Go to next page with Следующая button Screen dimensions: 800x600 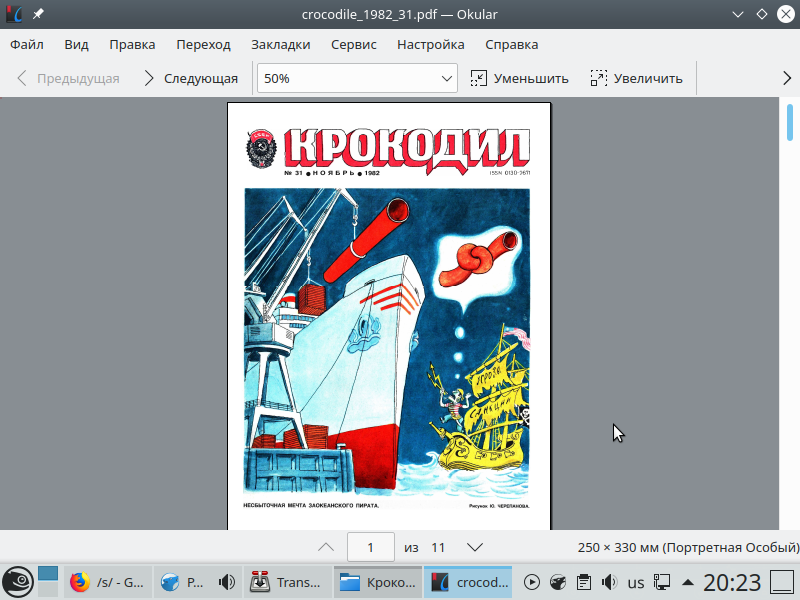coord(191,78)
